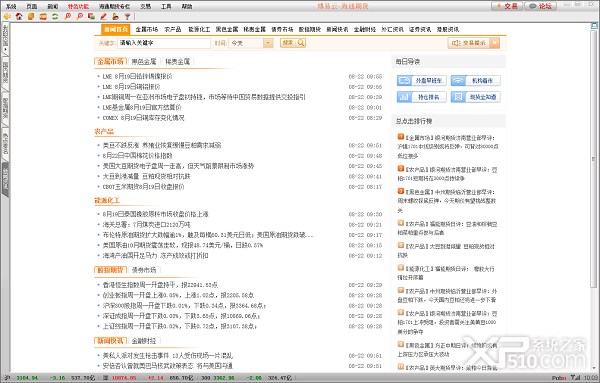Select the 债券市场 sub-tab
600x383 pixels.
point(144,270)
